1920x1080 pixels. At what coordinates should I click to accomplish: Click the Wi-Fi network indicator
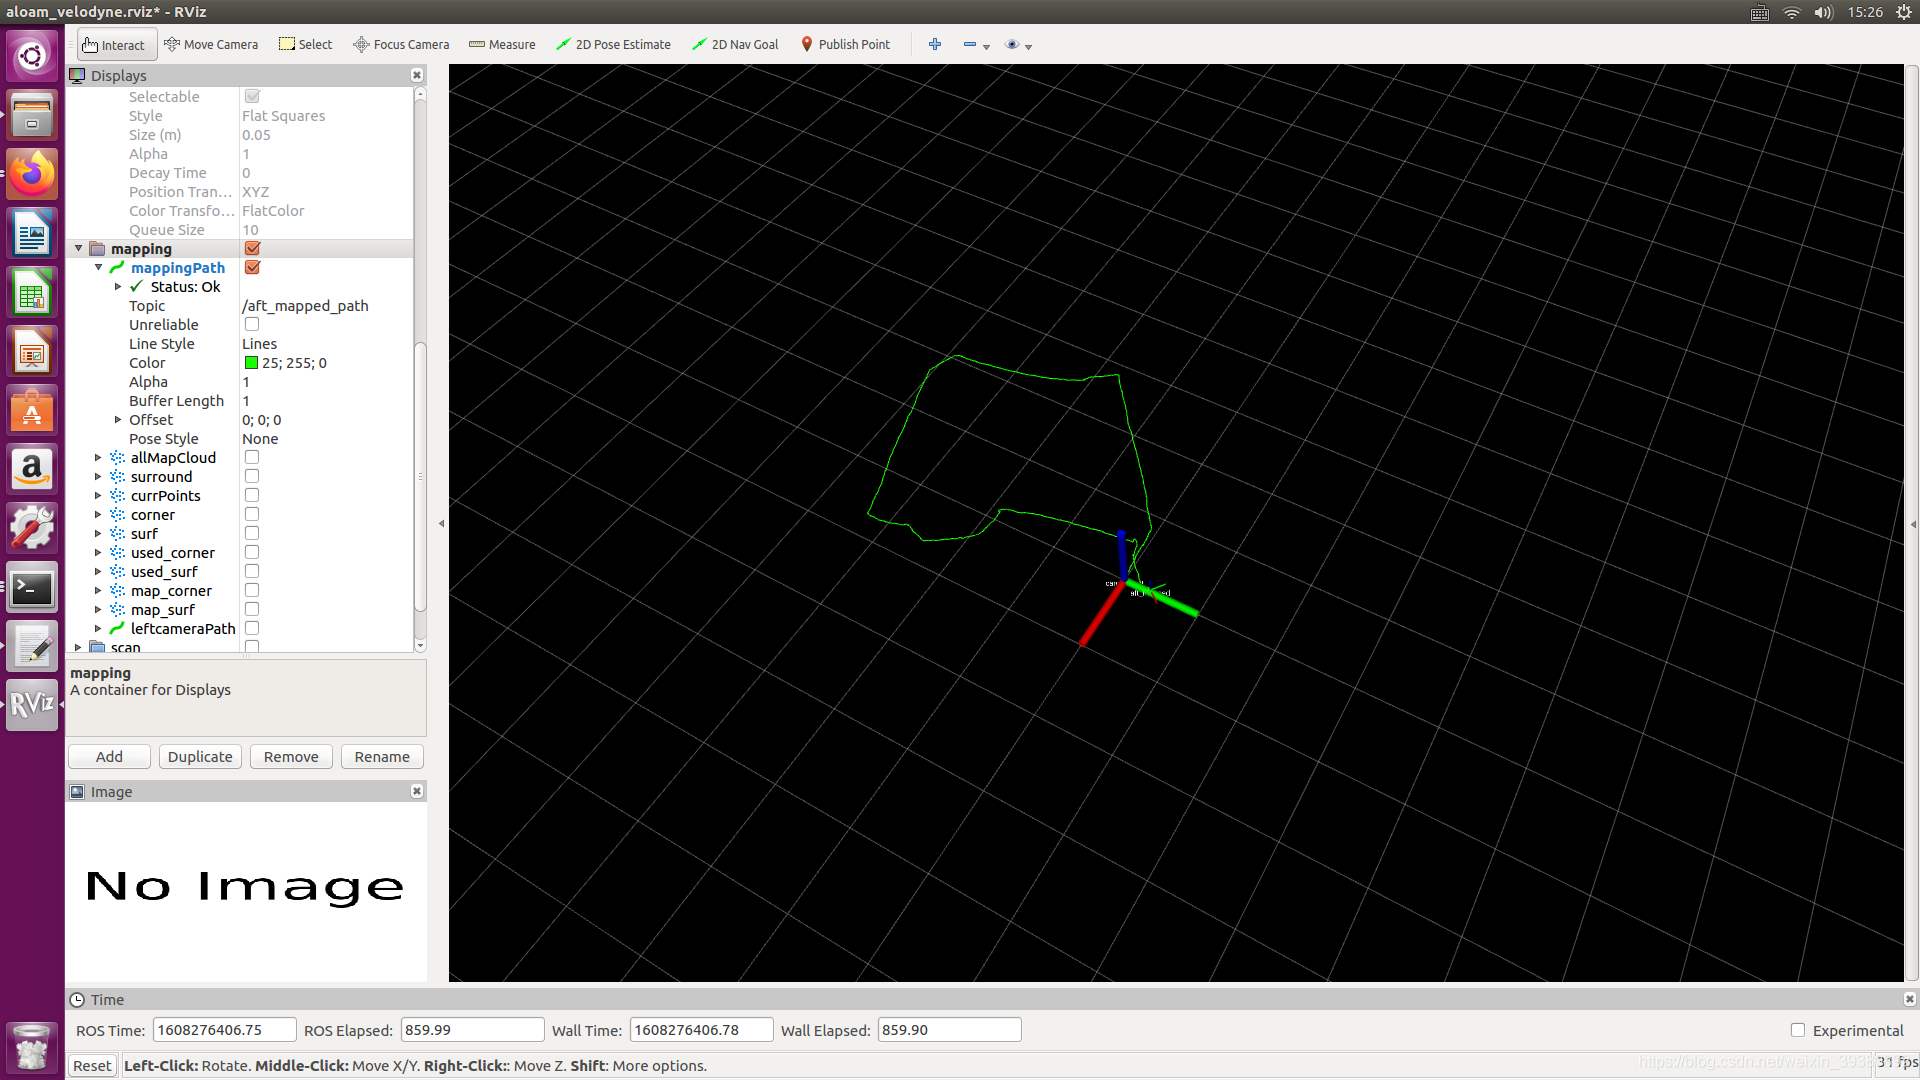pyautogui.click(x=1792, y=12)
